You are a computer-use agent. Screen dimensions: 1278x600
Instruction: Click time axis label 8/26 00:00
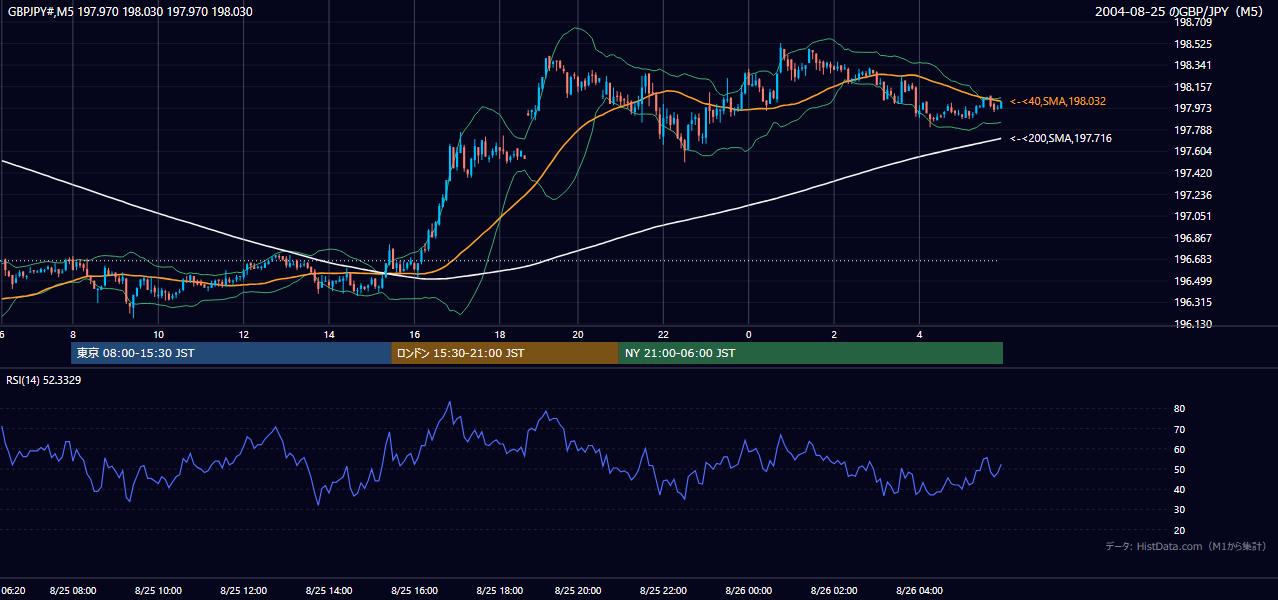point(748,591)
